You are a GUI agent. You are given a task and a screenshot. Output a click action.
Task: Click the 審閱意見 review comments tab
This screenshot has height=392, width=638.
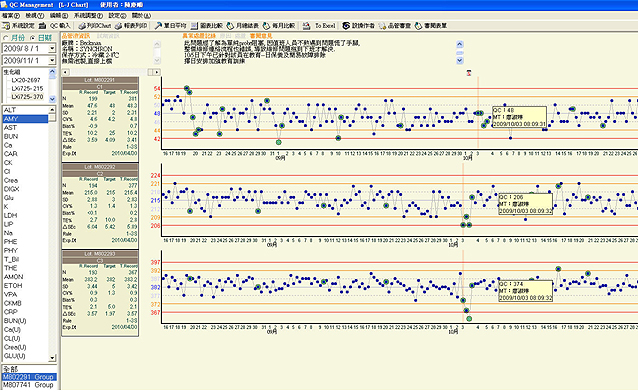pos(261,36)
